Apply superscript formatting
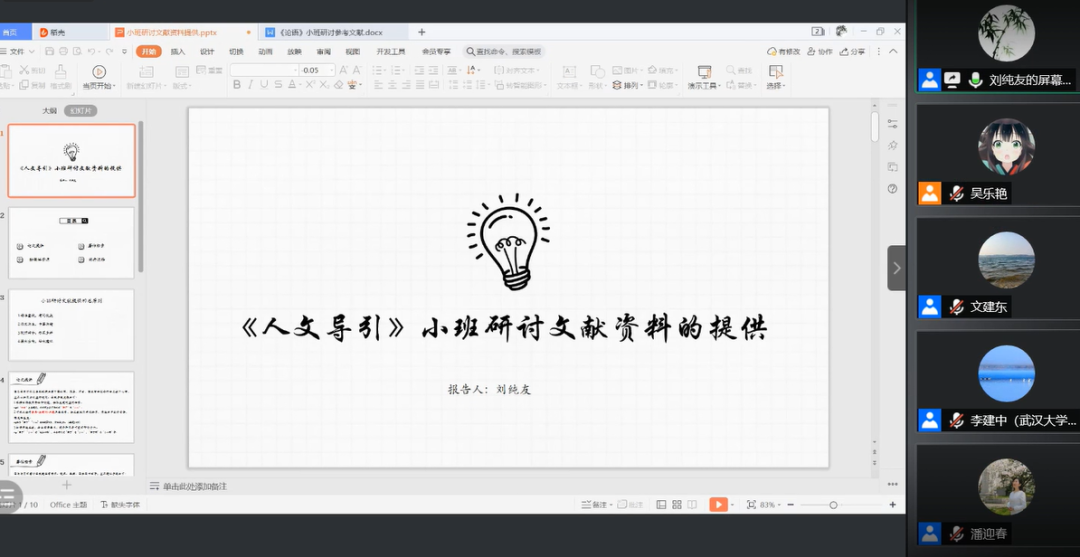 [x=311, y=85]
